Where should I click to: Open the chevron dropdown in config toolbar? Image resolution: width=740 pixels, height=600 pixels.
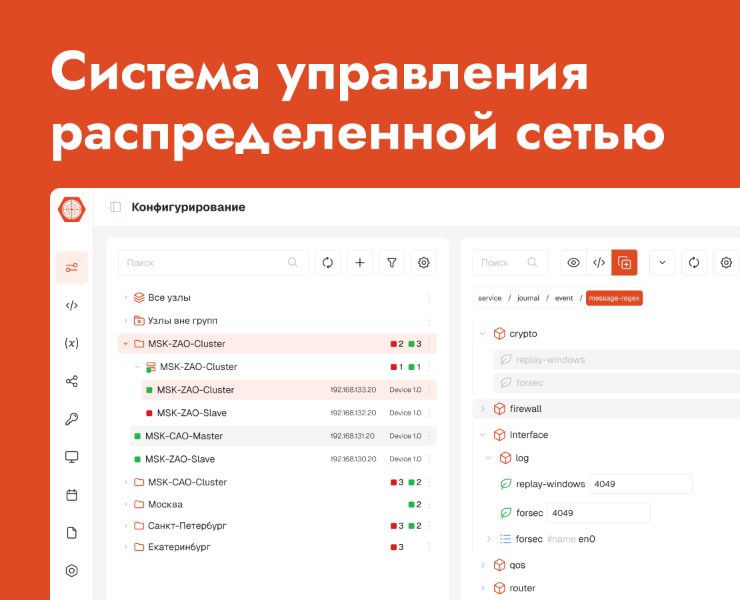coord(662,262)
